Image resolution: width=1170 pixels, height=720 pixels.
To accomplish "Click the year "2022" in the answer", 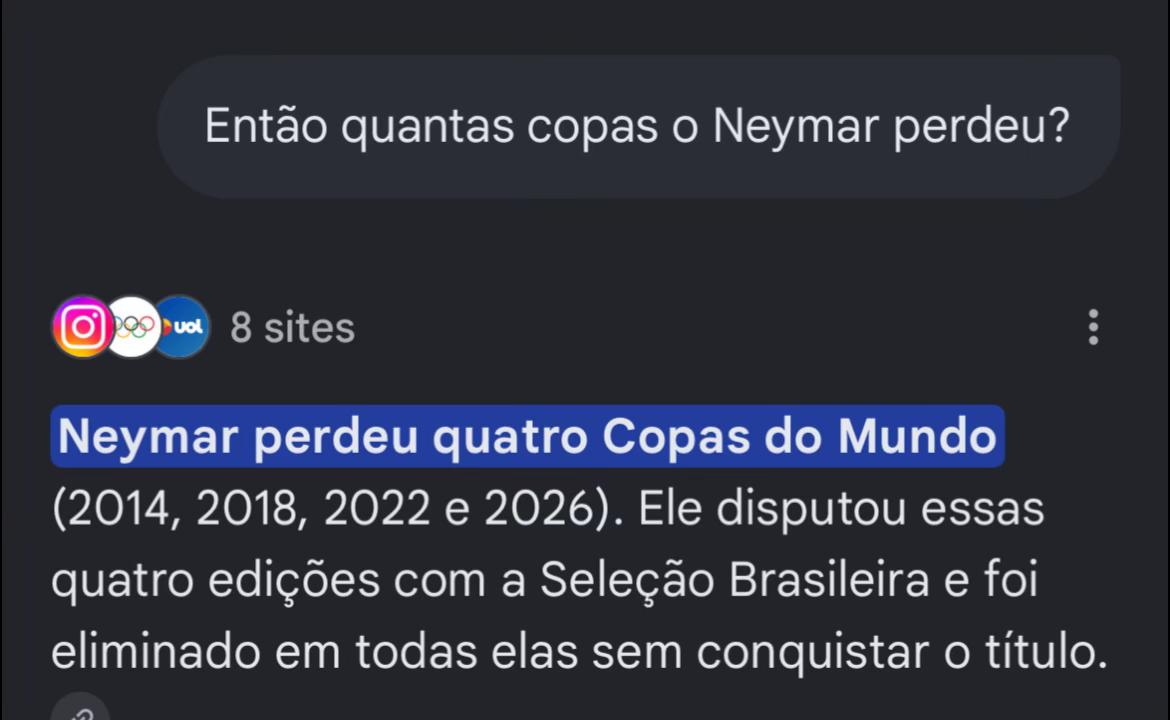I will tap(377, 509).
